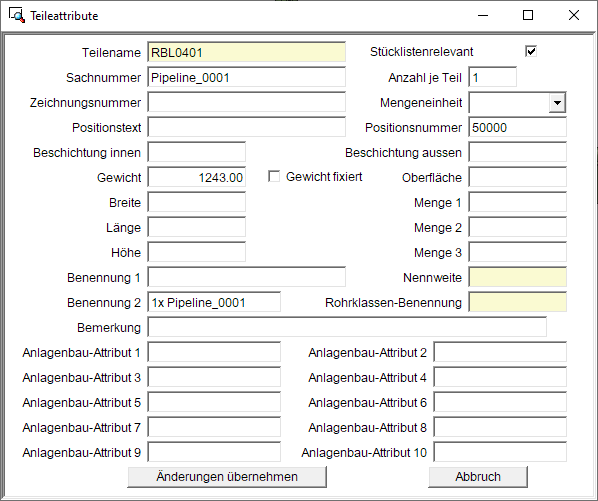The height and width of the screenshot is (501, 598).
Task: Open the Mengeneinheit dropdown arrow
Action: click(557, 103)
